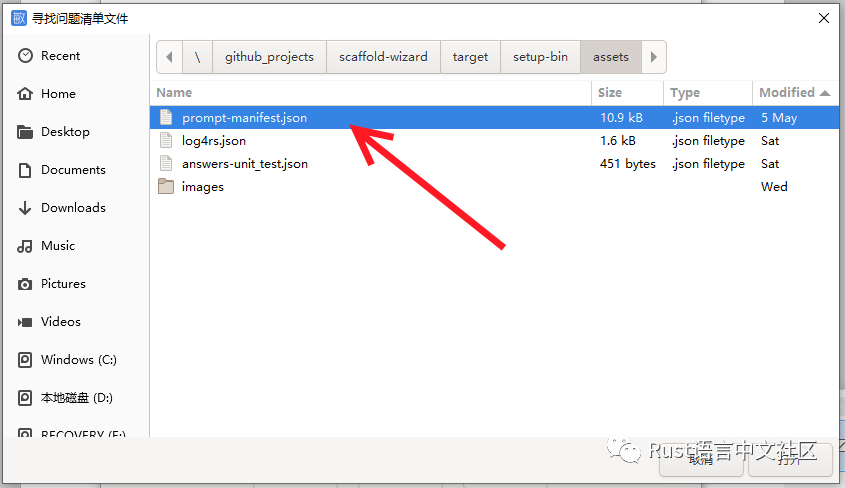Sort files by Size column

coord(627,93)
